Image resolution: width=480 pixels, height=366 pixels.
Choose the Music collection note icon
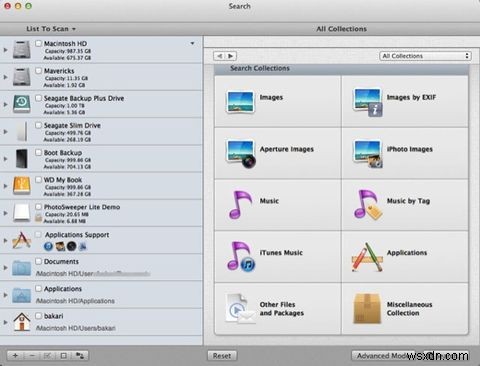(x=240, y=205)
